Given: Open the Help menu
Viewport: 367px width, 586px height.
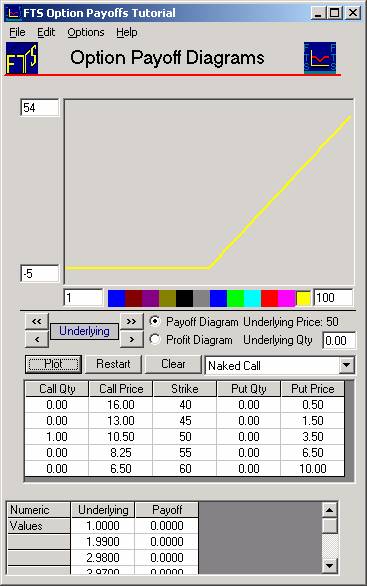Looking at the screenshot, I should (127, 33).
